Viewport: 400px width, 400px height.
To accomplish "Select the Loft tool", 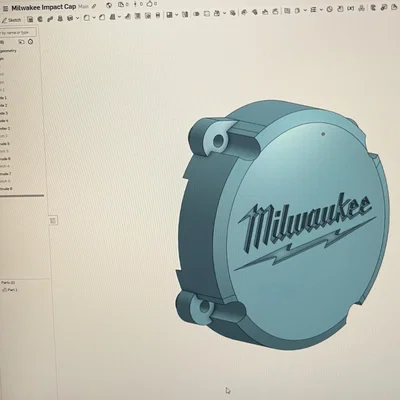I will pos(60,19).
